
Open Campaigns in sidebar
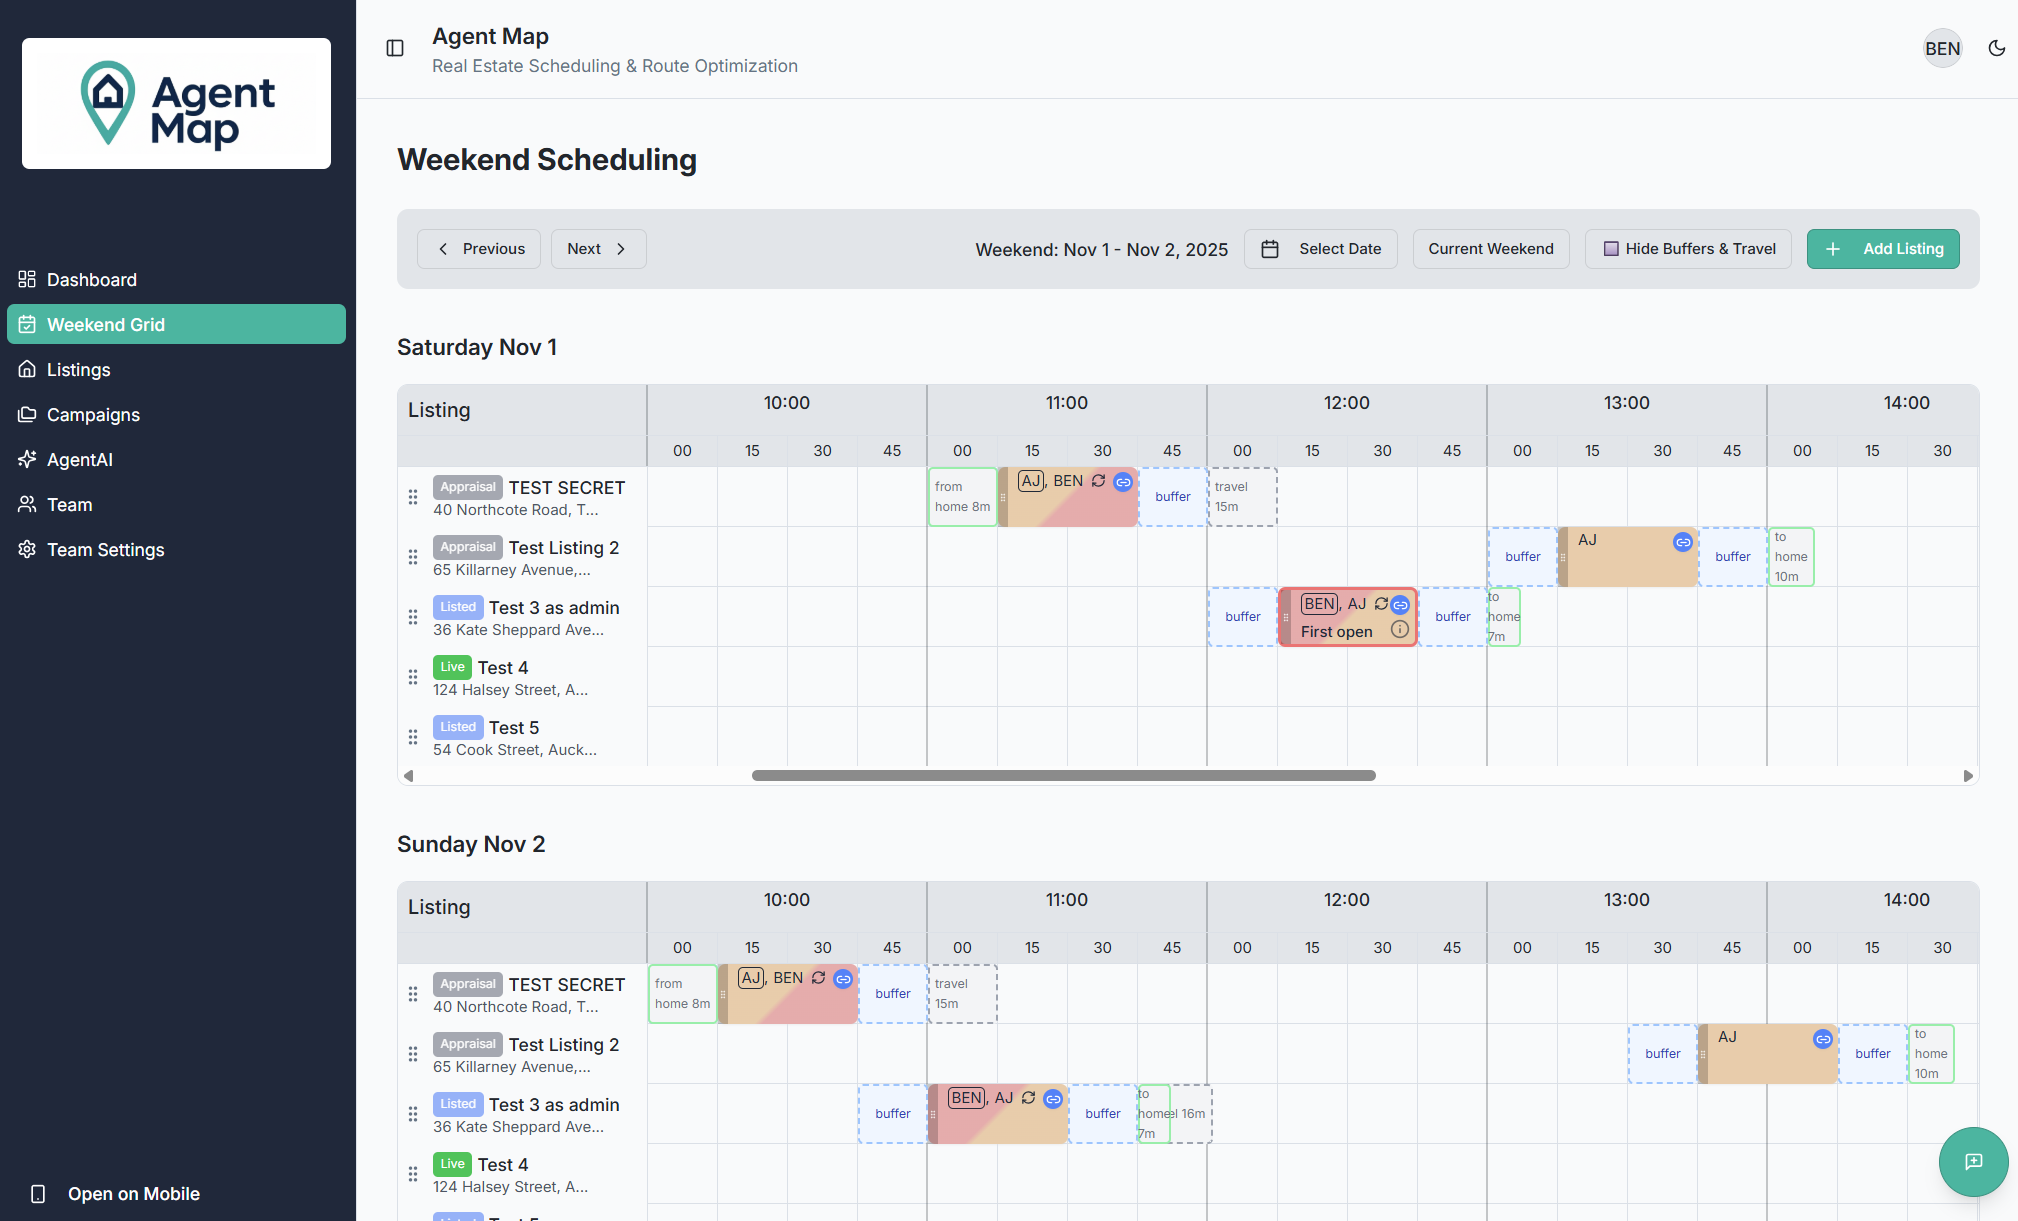coord(93,415)
